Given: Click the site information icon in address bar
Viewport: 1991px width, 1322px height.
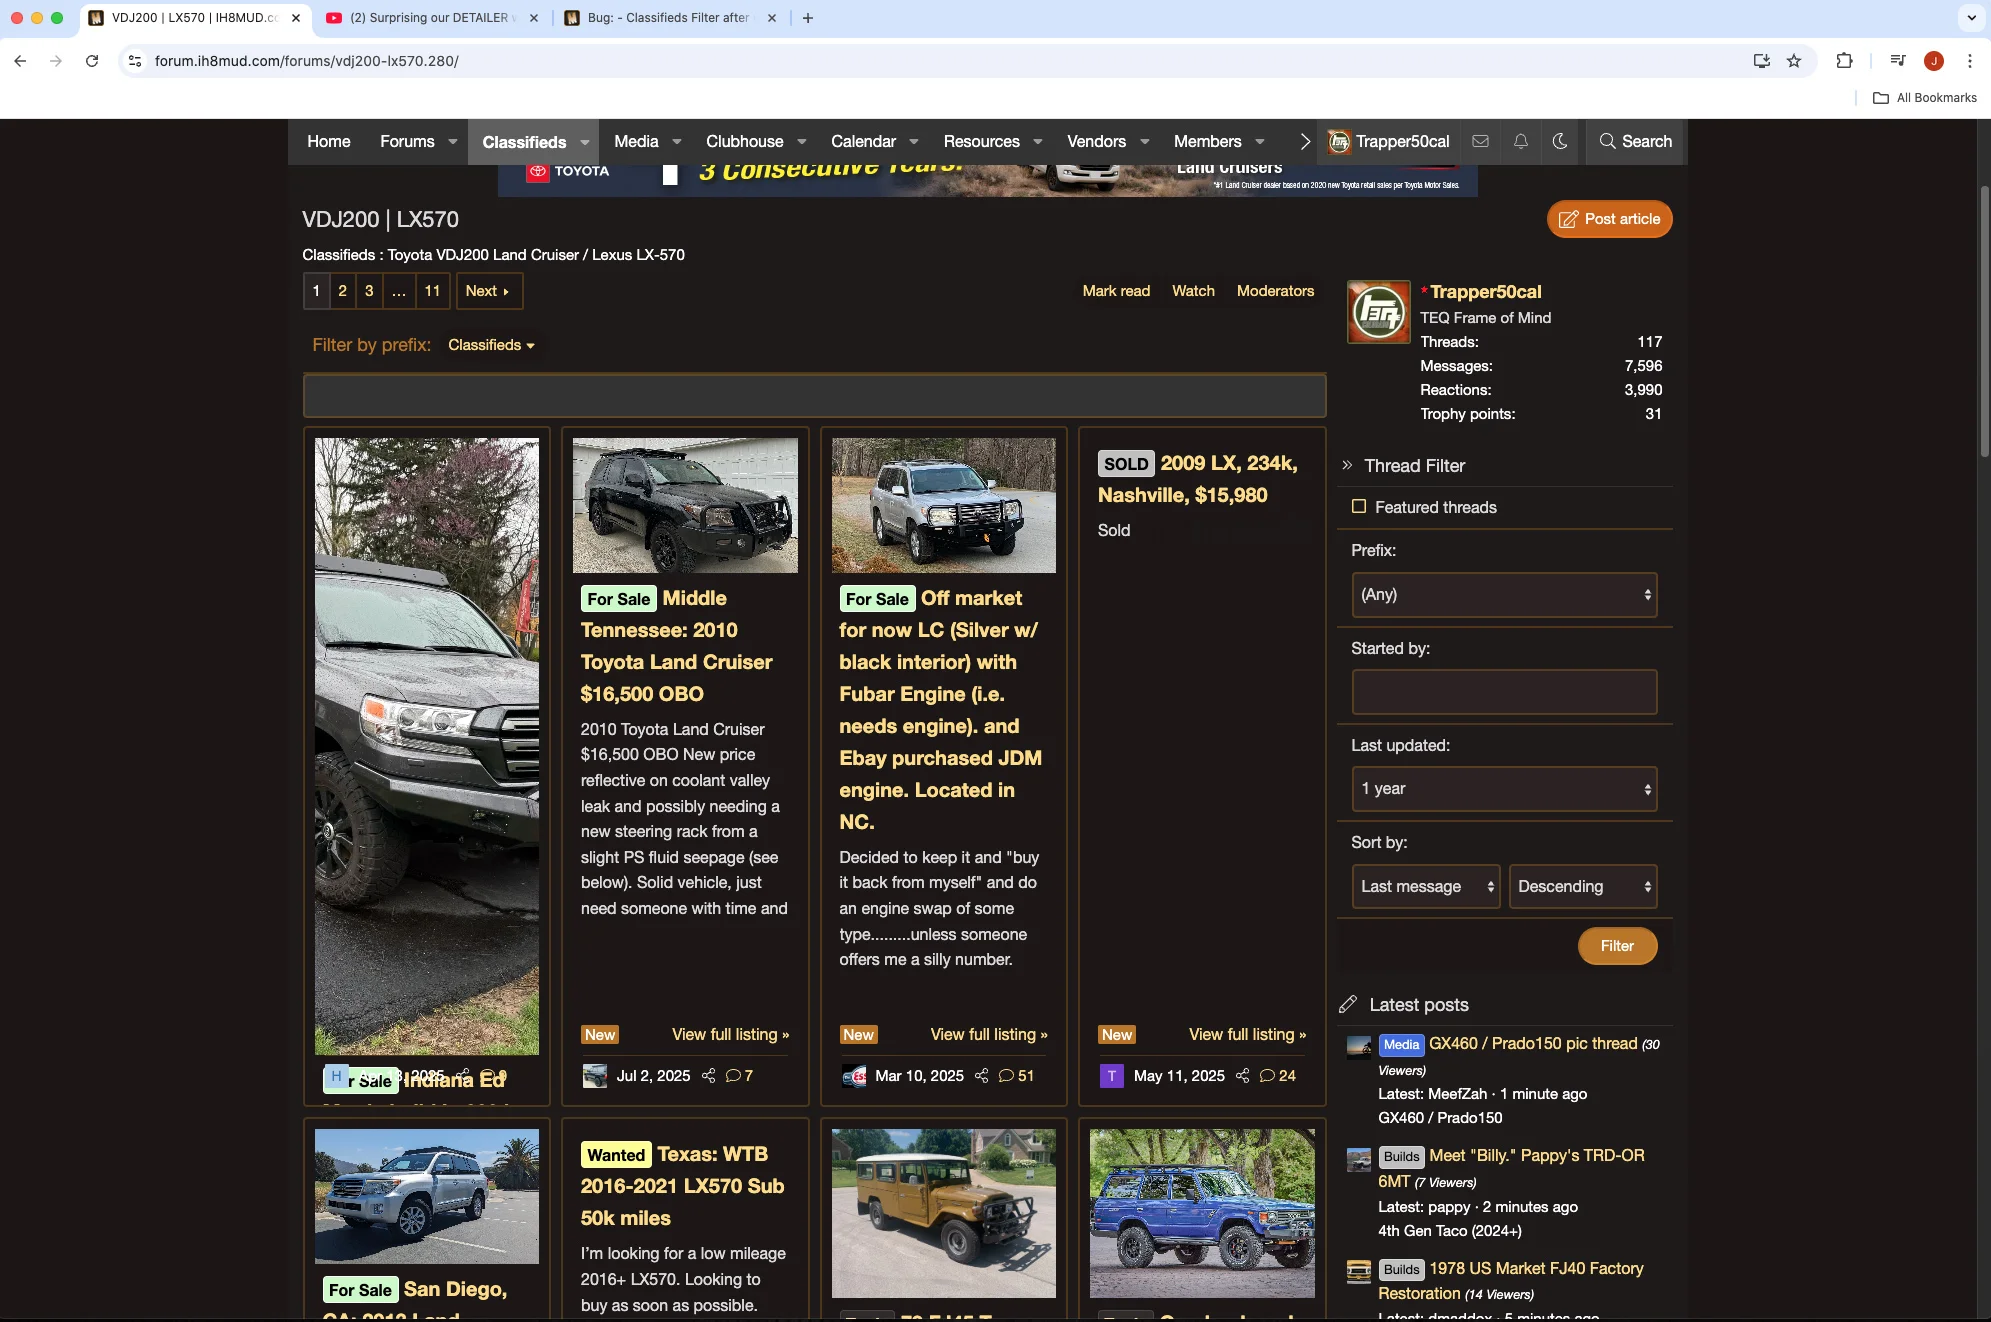Looking at the screenshot, I should [135, 61].
